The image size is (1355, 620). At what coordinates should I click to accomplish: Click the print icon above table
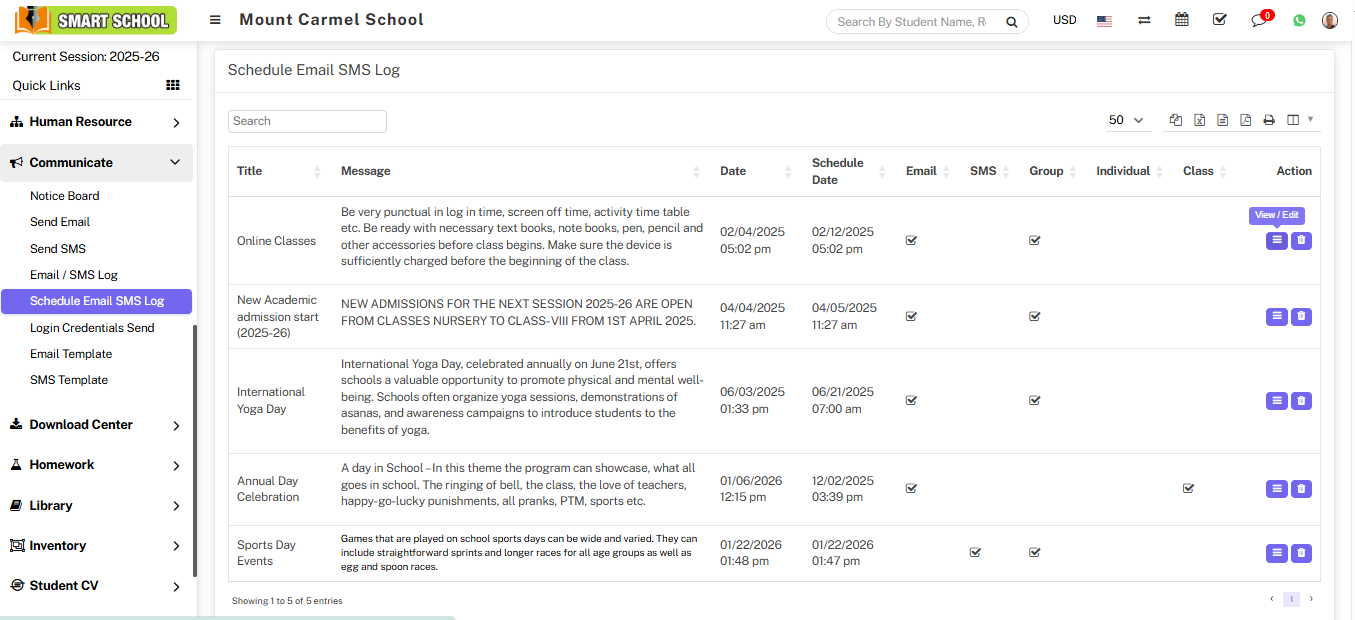pyautogui.click(x=1269, y=120)
